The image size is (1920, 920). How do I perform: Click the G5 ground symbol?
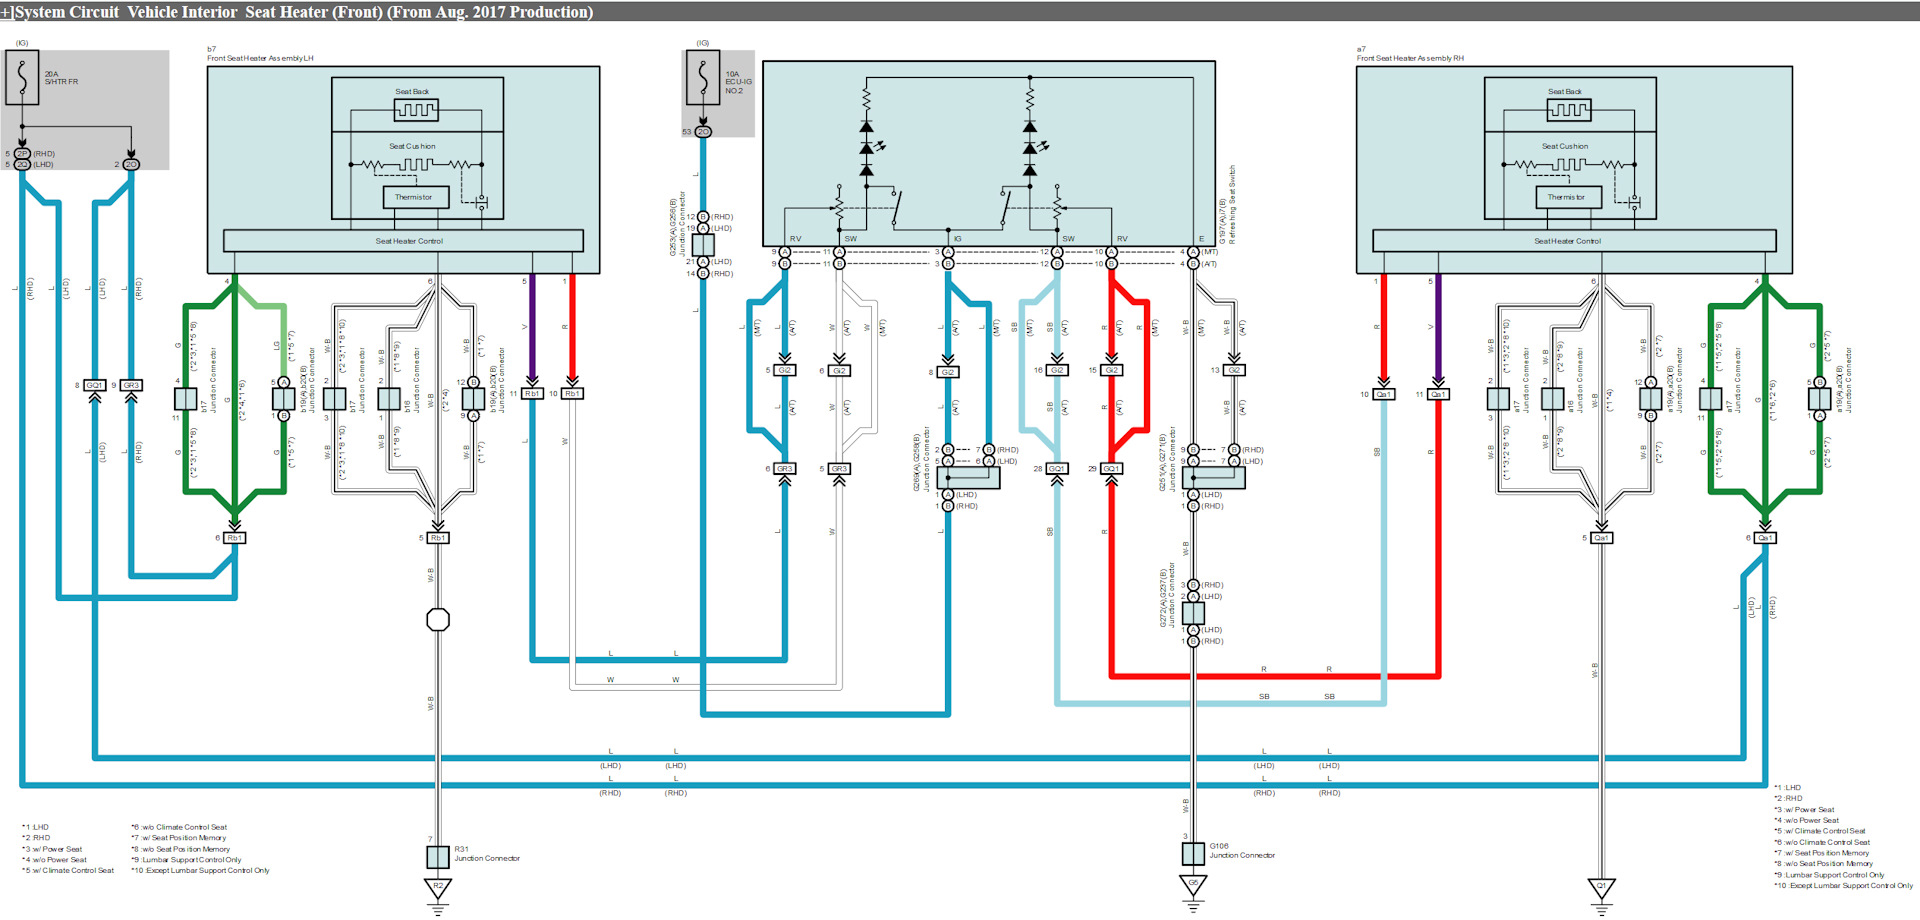pos(1193,887)
